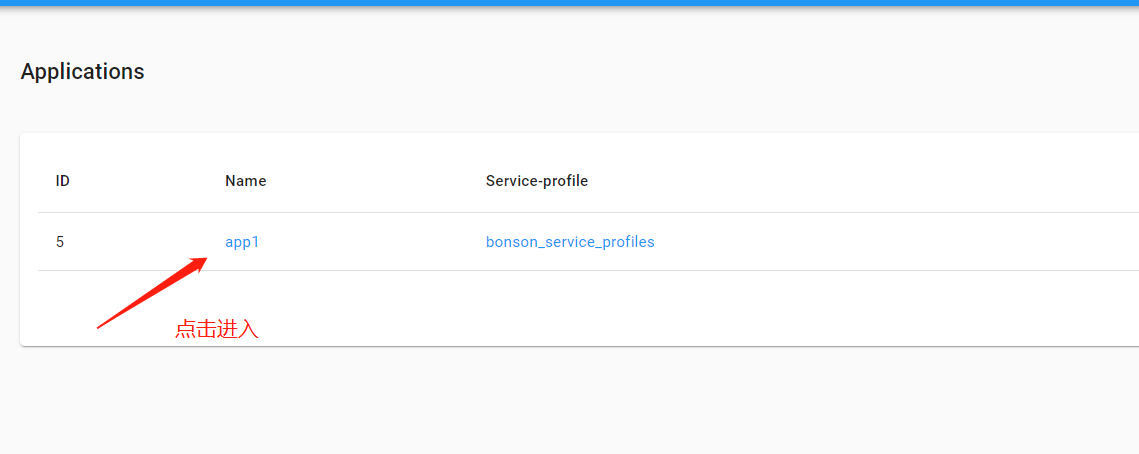Click the ID column header
The width and height of the screenshot is (1139, 454).
point(62,181)
